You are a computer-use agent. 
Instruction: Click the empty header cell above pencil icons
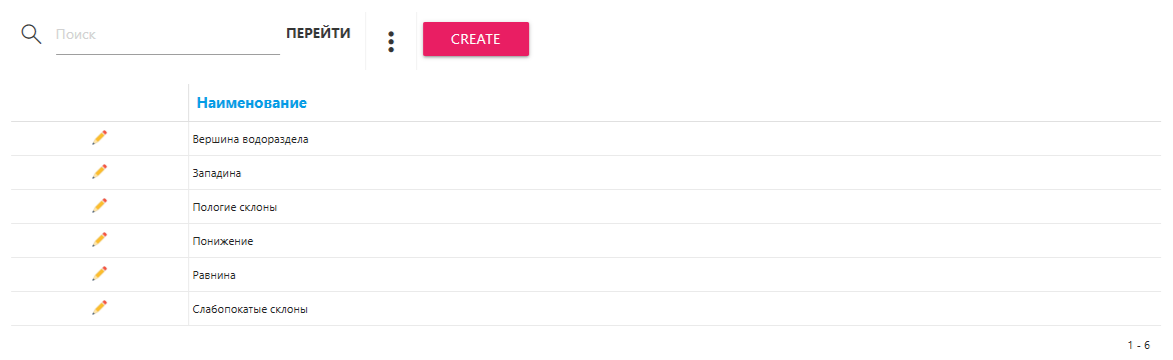(99, 103)
